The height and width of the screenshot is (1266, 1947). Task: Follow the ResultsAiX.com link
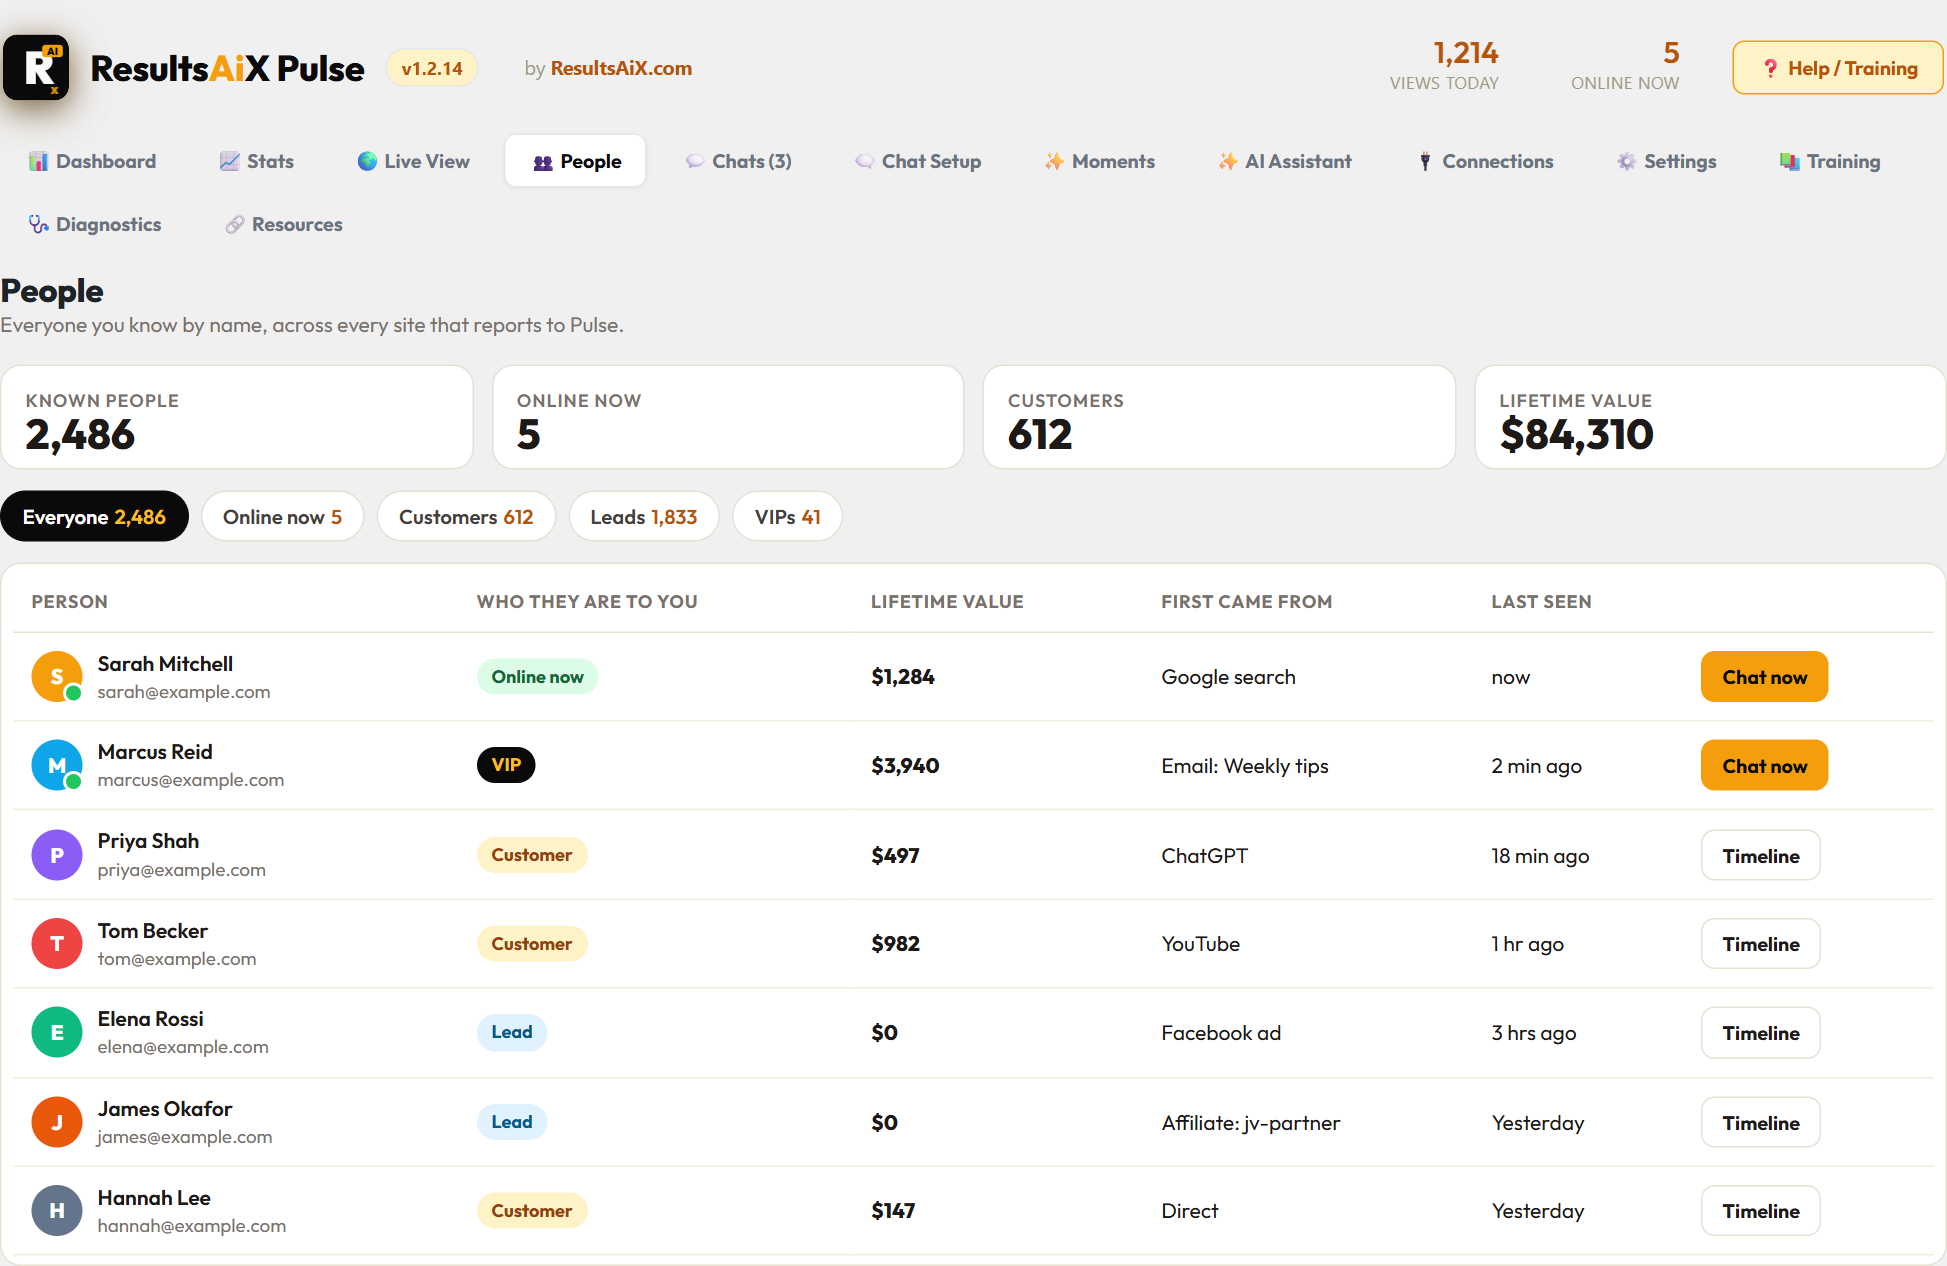pos(621,69)
